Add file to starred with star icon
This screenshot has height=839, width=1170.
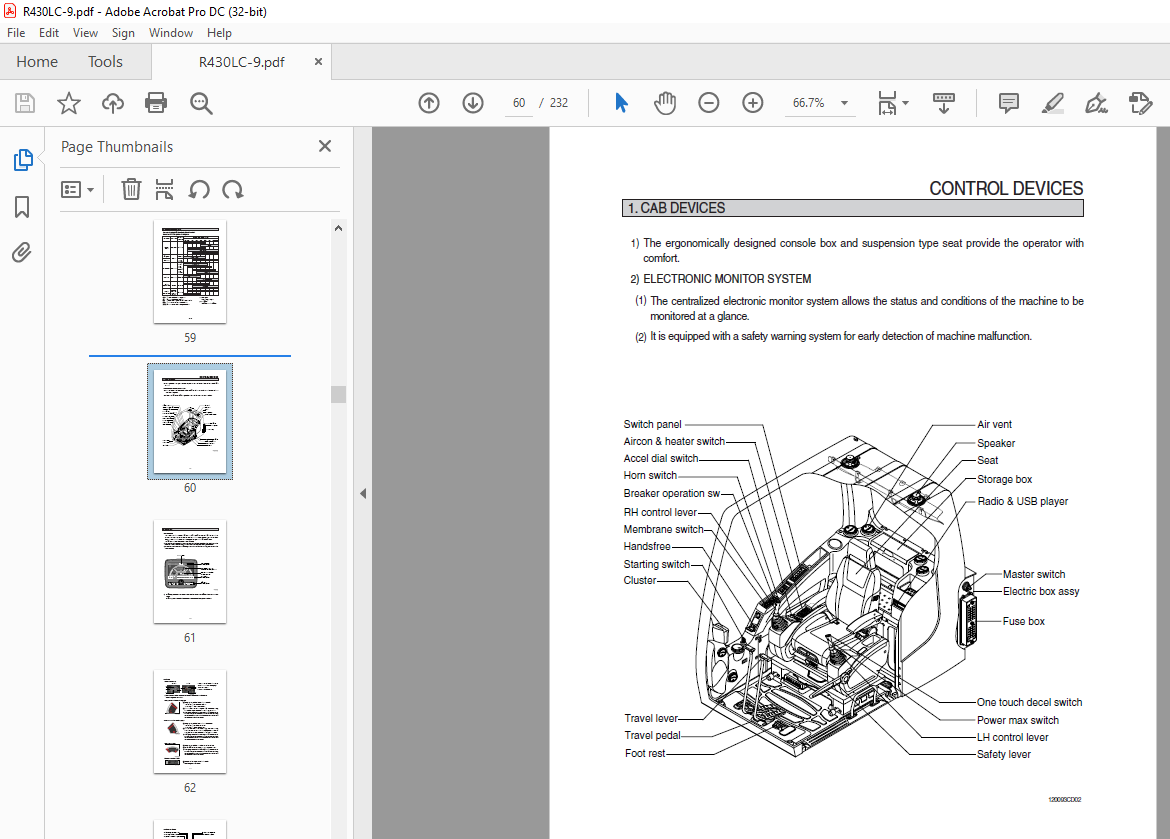pos(69,103)
